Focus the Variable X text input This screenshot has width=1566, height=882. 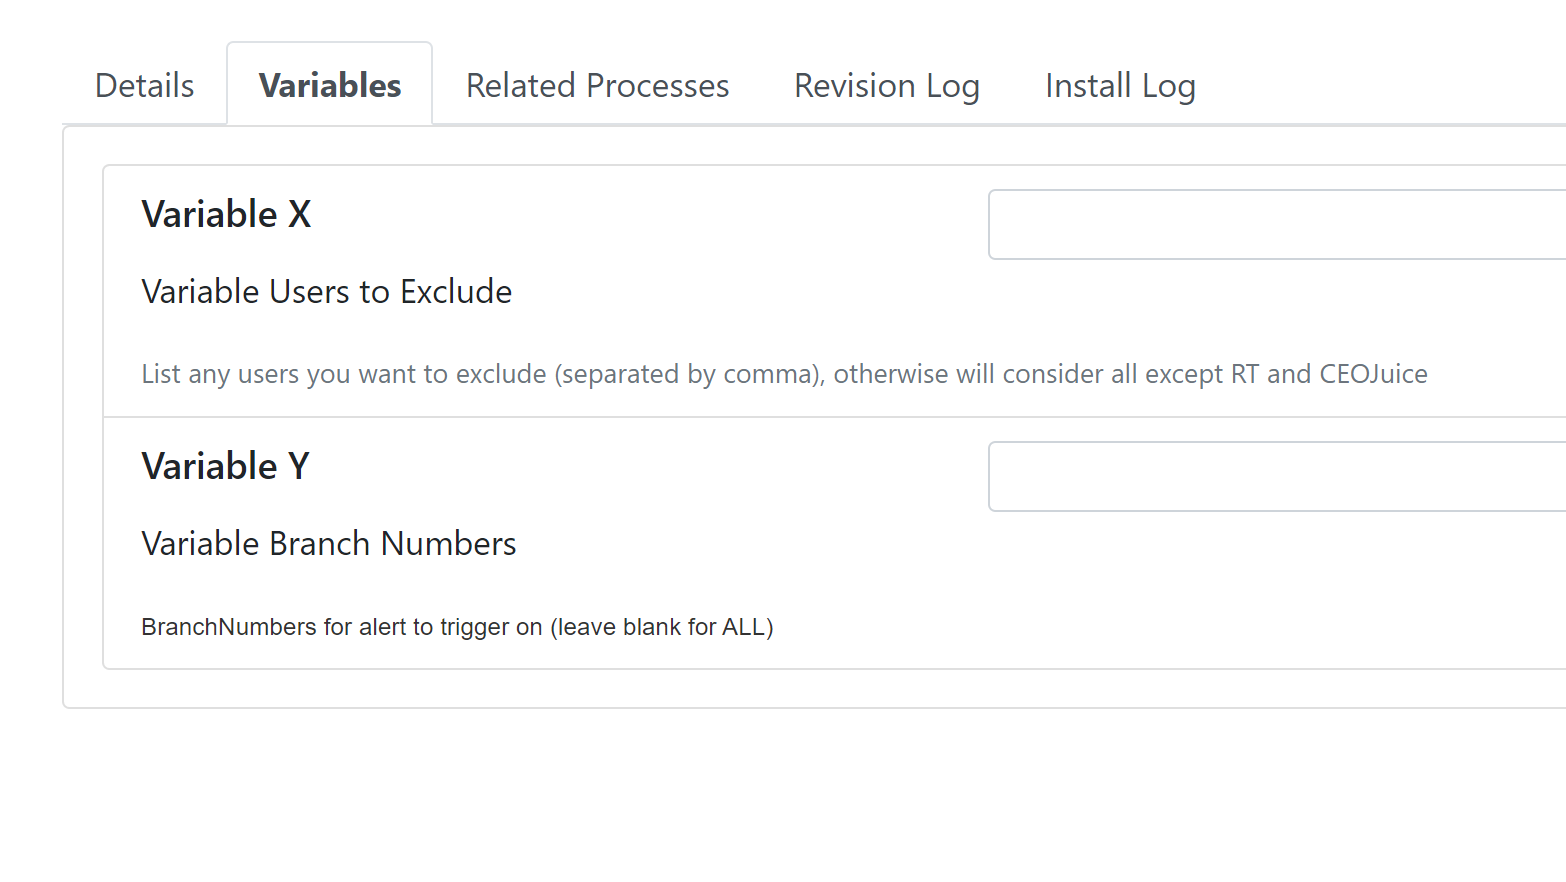tap(1277, 225)
